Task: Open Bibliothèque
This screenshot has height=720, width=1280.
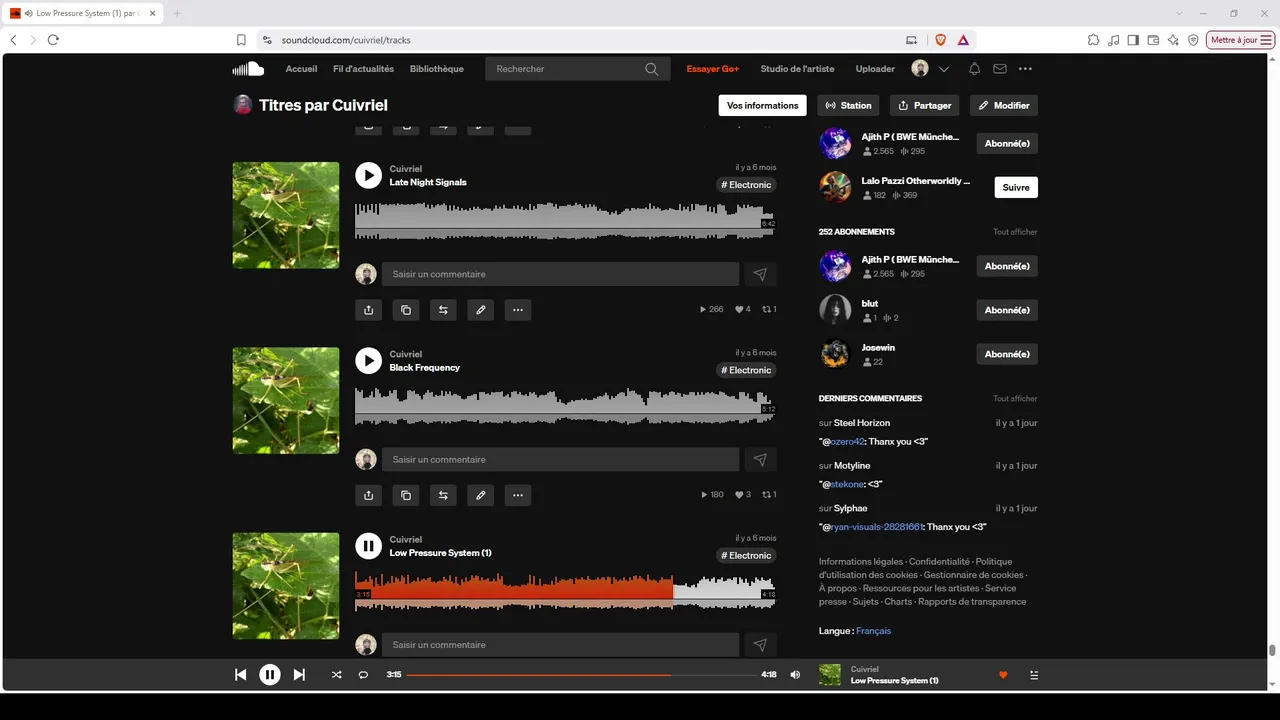Action: tap(437, 69)
